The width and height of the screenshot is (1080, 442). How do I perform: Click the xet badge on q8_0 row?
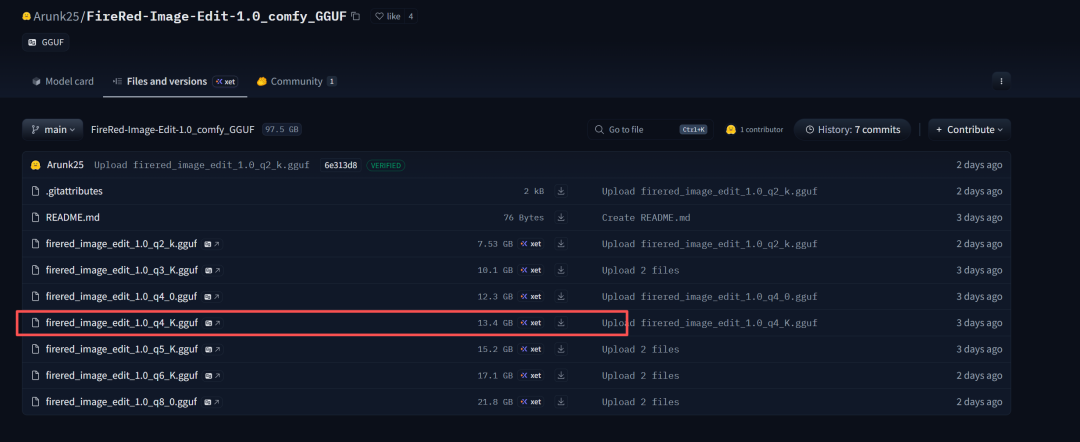click(531, 401)
